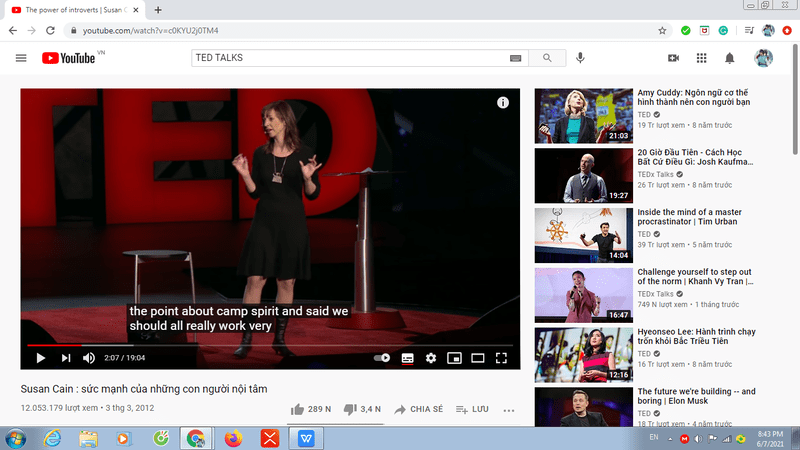Screen dimensions: 800x450
Task: Open the notifications bell
Action: pyautogui.click(x=730, y=58)
